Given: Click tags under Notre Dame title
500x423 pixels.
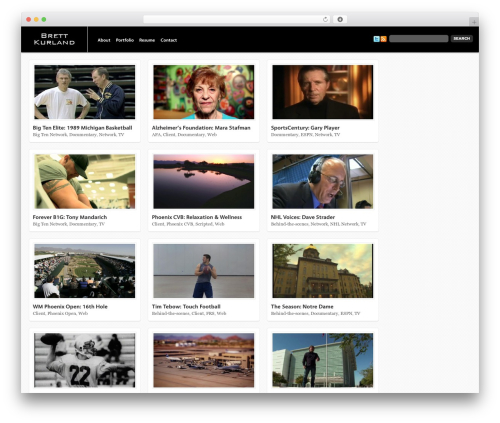Looking at the screenshot, I should pos(315,314).
